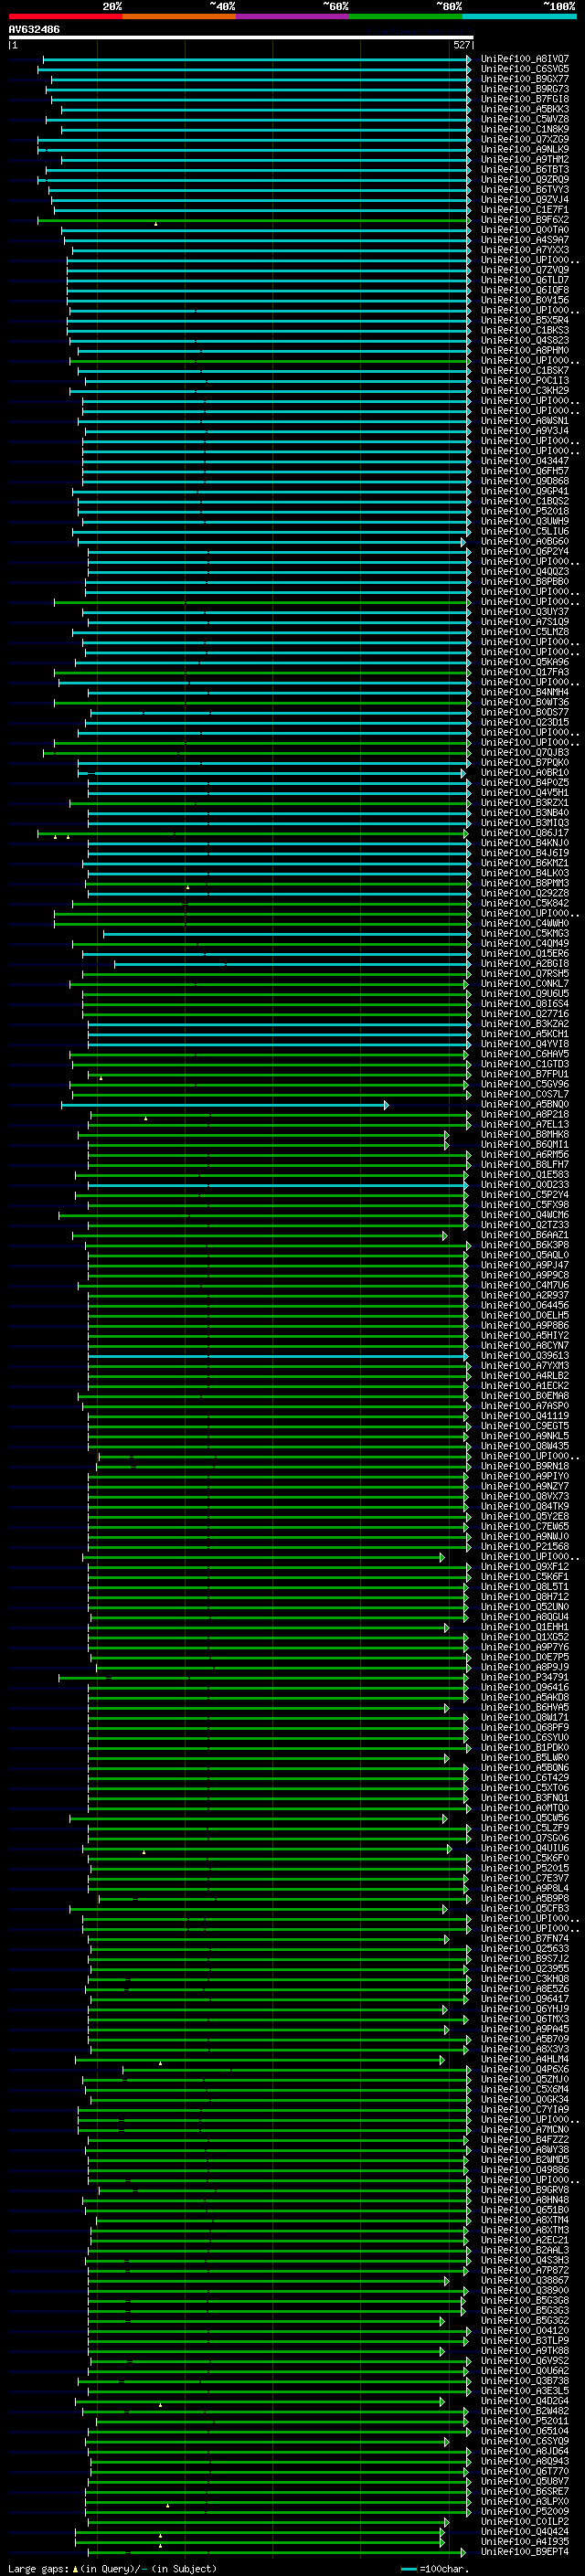The image size is (585, 2576).
Task: Click the UniRef100_C0ILP2 label
Action: point(524,2522)
